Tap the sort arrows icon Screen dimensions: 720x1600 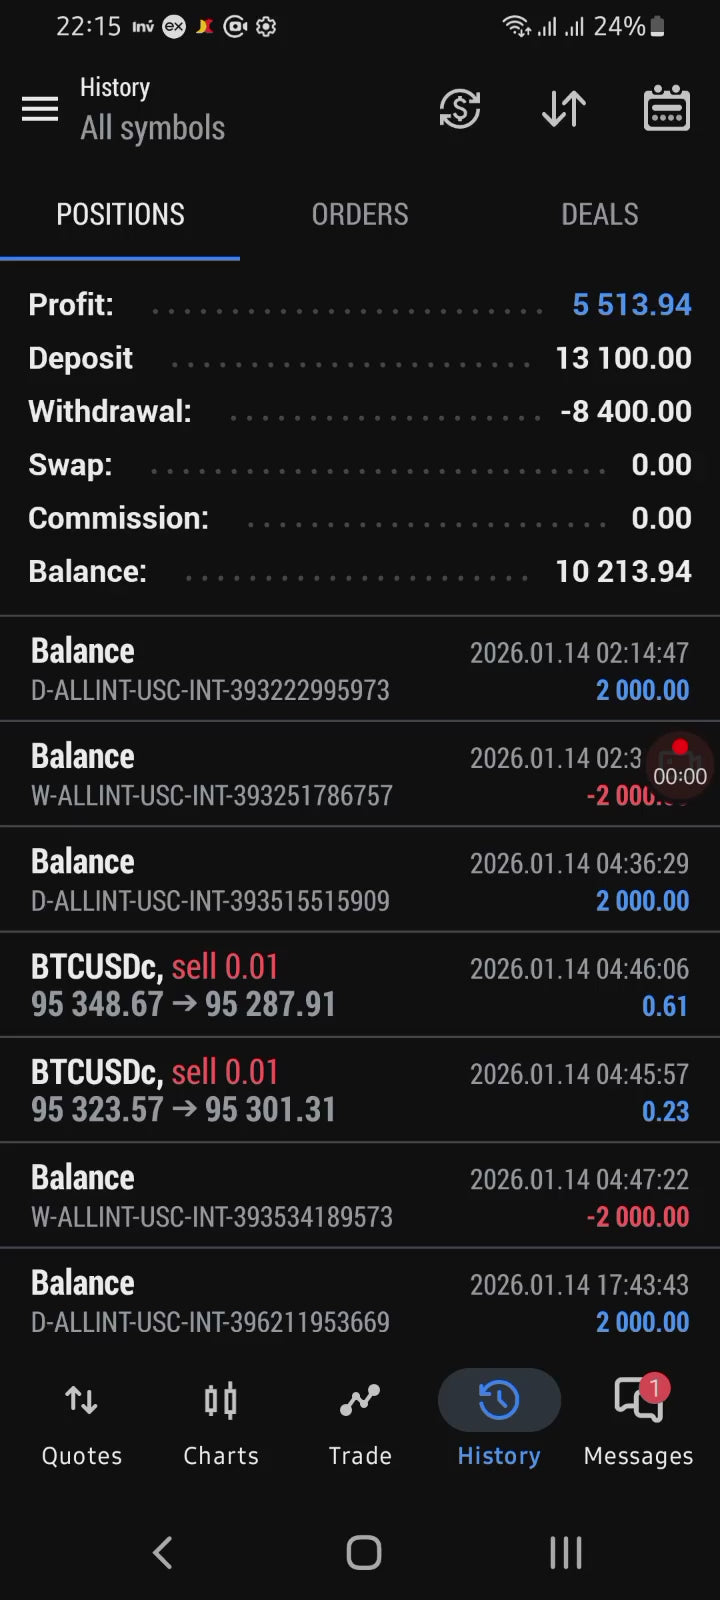[563, 109]
